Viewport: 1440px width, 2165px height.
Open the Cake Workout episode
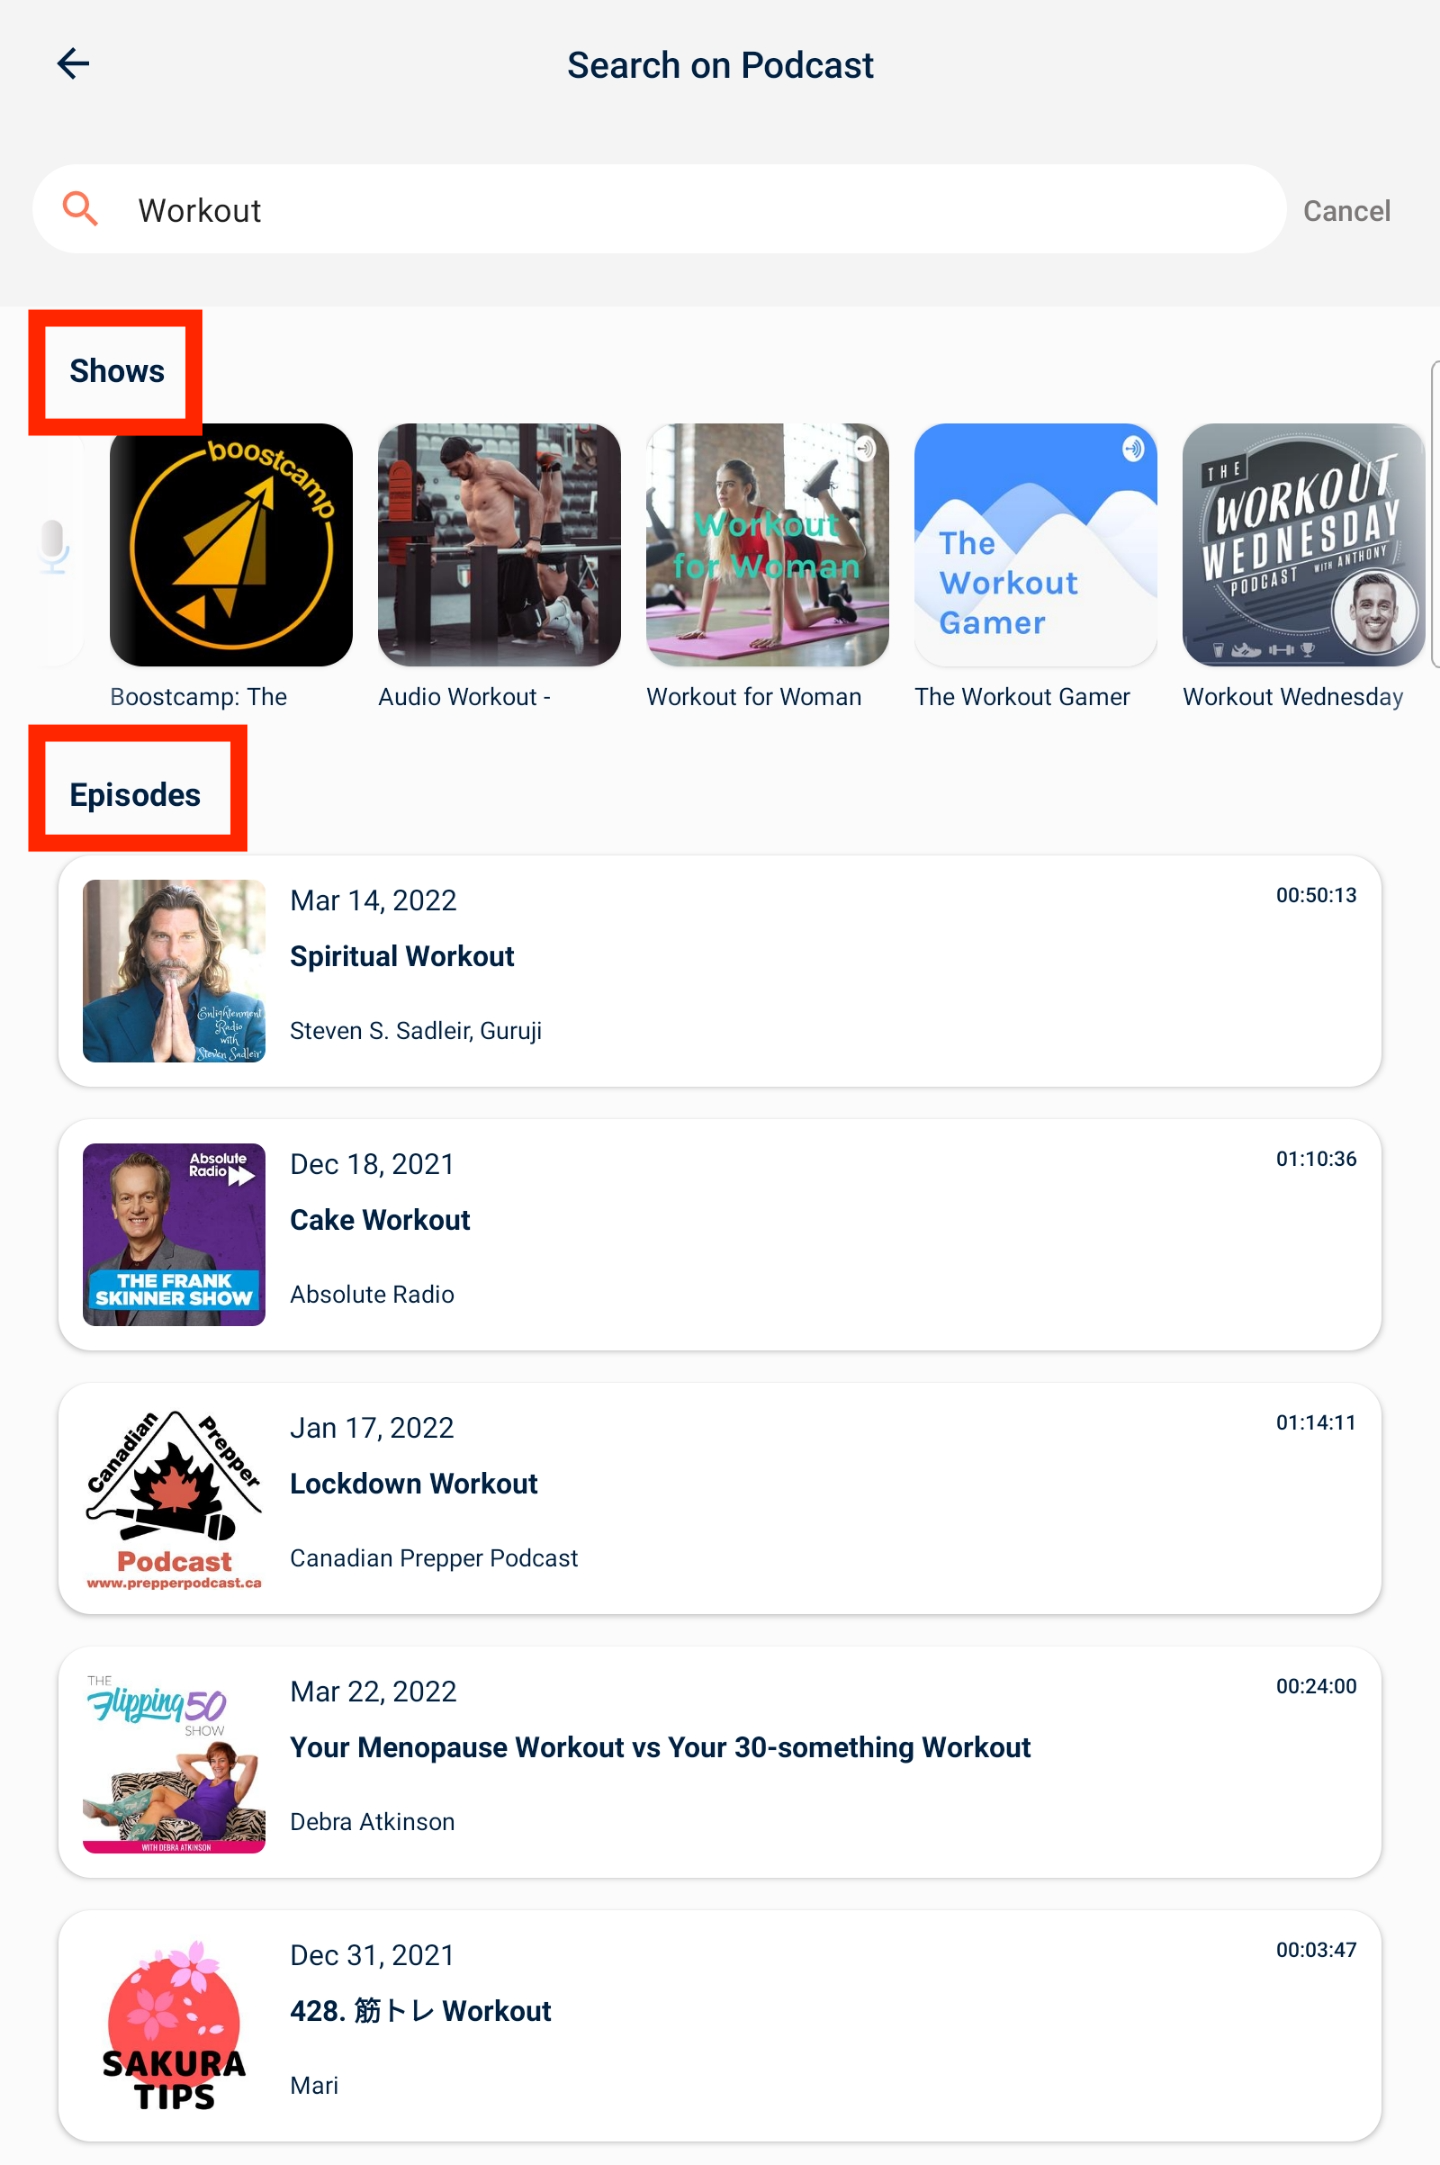[720, 1235]
